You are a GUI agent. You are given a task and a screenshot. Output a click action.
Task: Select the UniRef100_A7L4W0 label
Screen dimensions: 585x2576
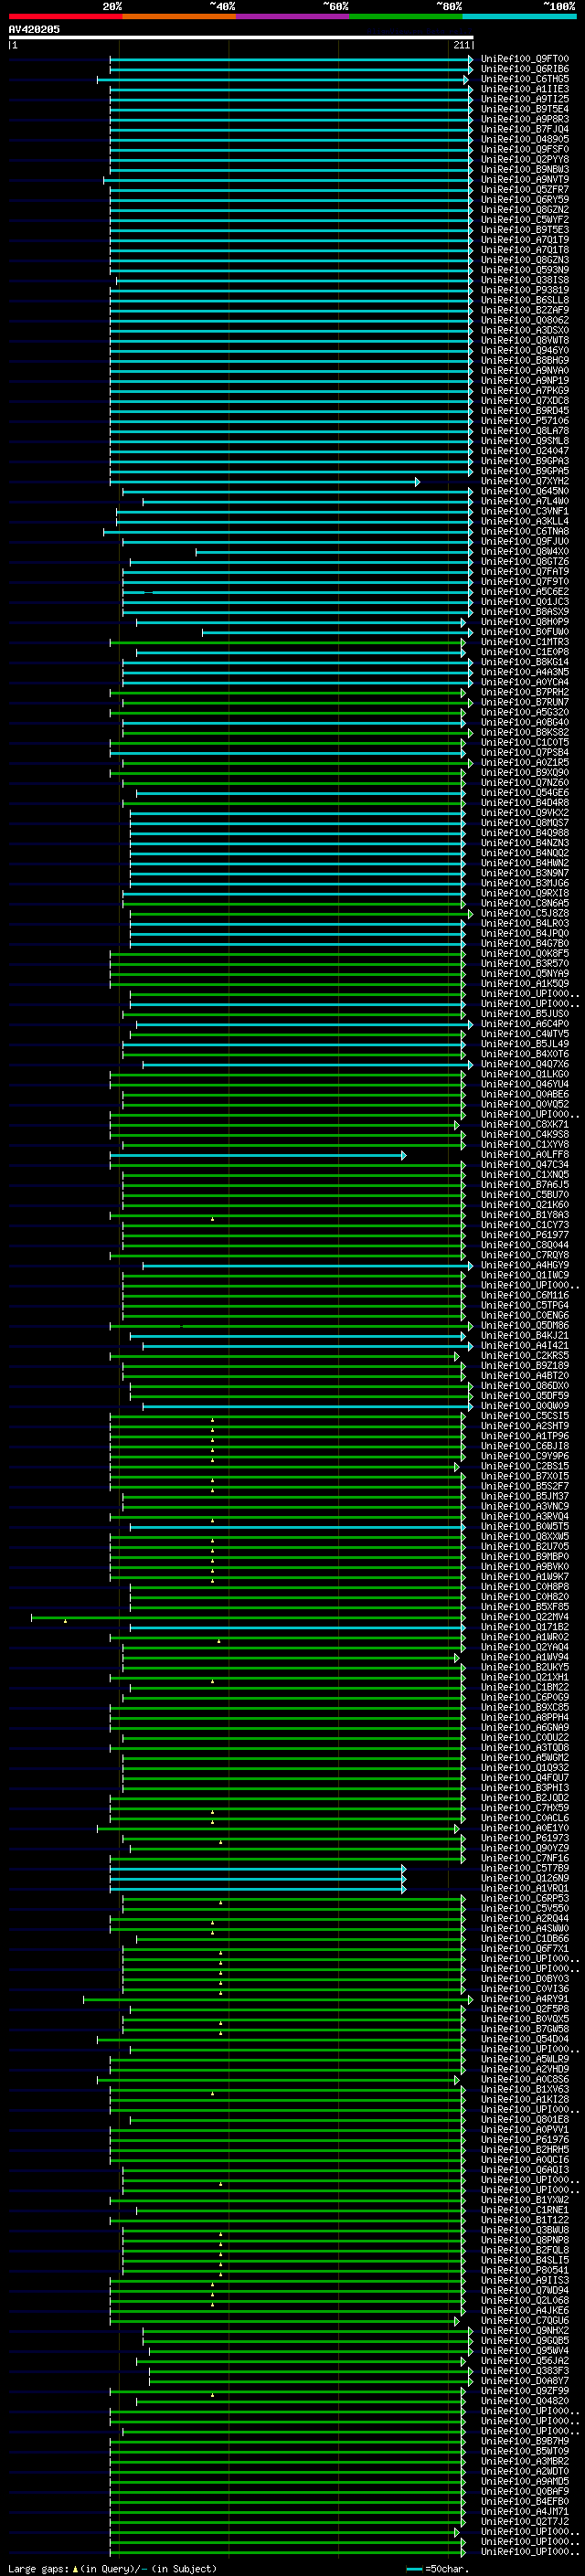coord(525,501)
